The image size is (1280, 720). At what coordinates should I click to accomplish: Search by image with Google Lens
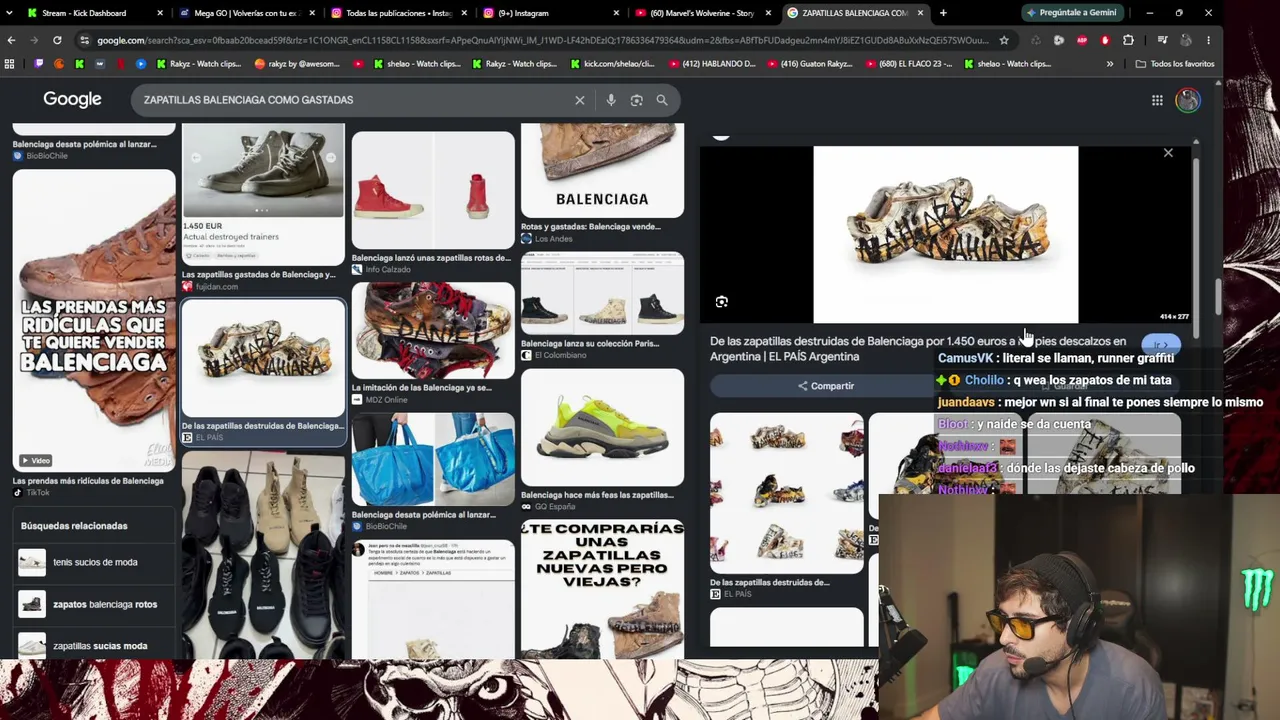[x=636, y=100]
